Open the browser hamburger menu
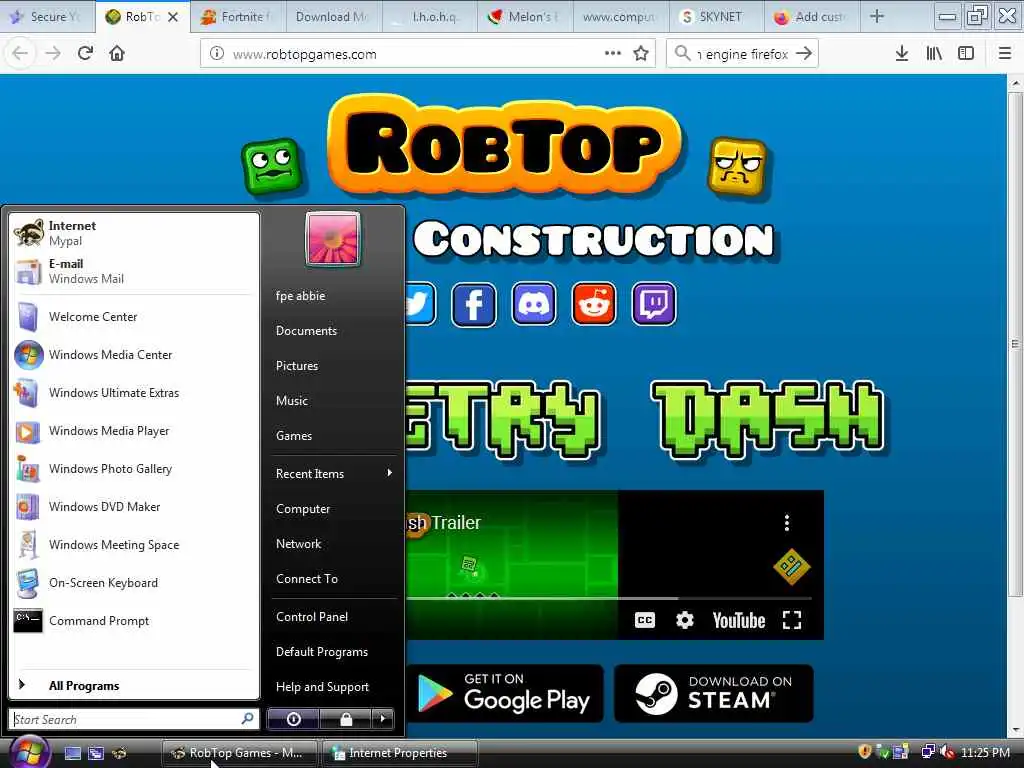Screen dimensions: 1024x768 pos(1005,54)
